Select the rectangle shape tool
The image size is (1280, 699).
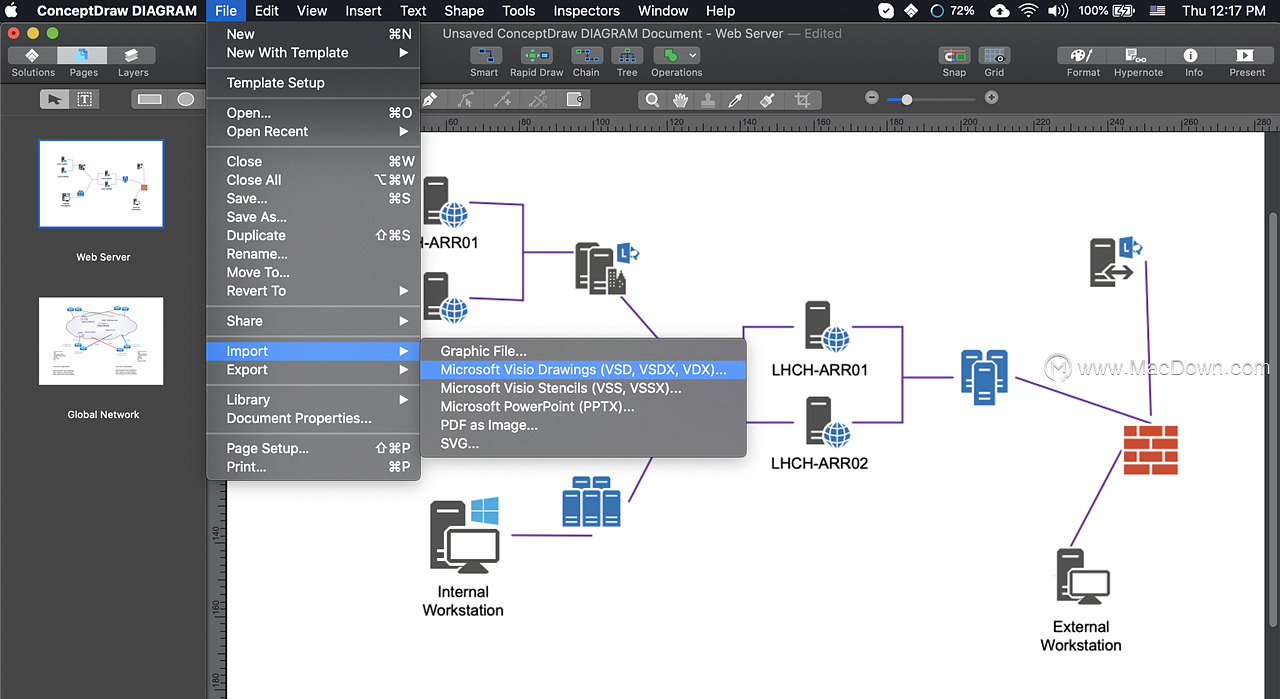pyautogui.click(x=150, y=99)
